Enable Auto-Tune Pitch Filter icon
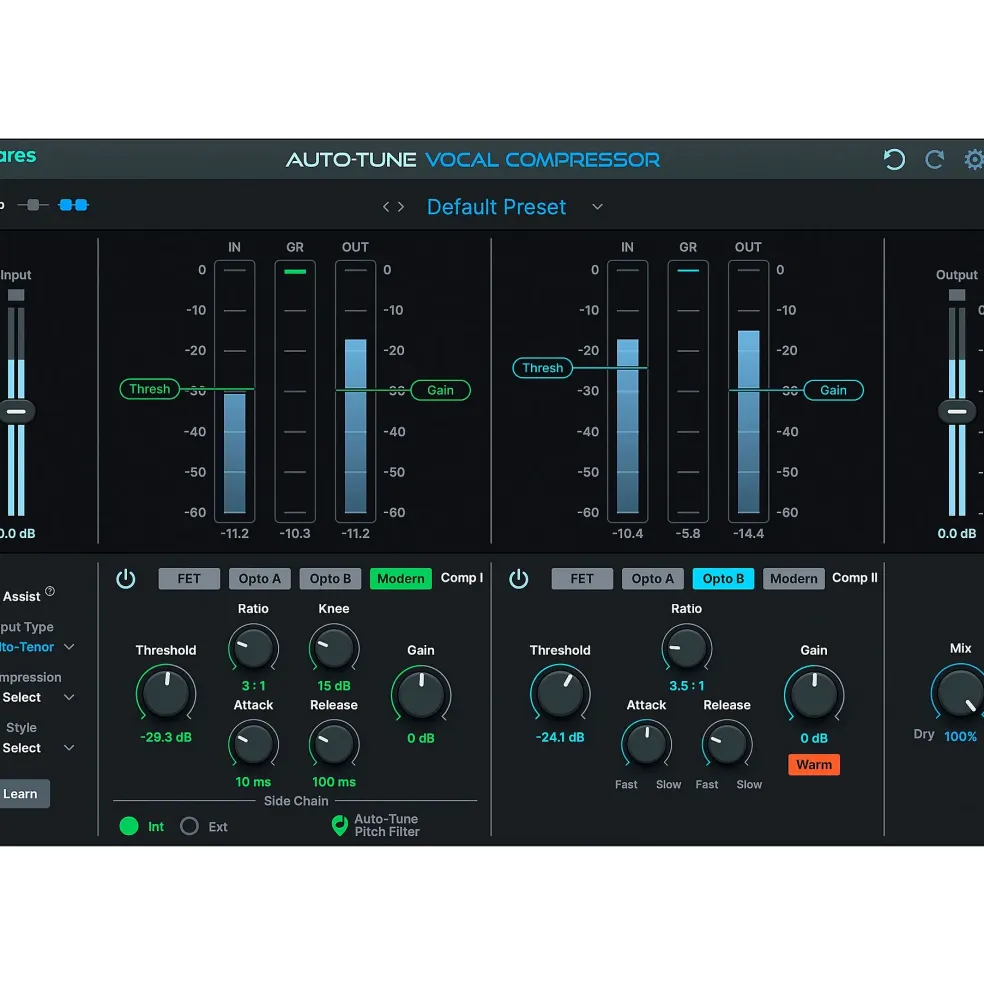Viewport: 984px width, 985px height. coord(339,825)
